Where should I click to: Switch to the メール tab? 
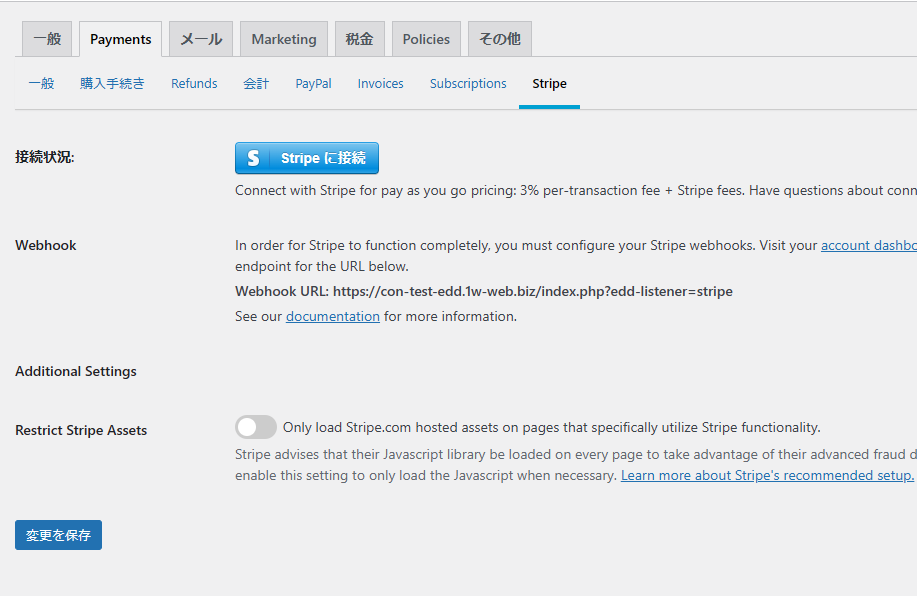[x=201, y=39]
